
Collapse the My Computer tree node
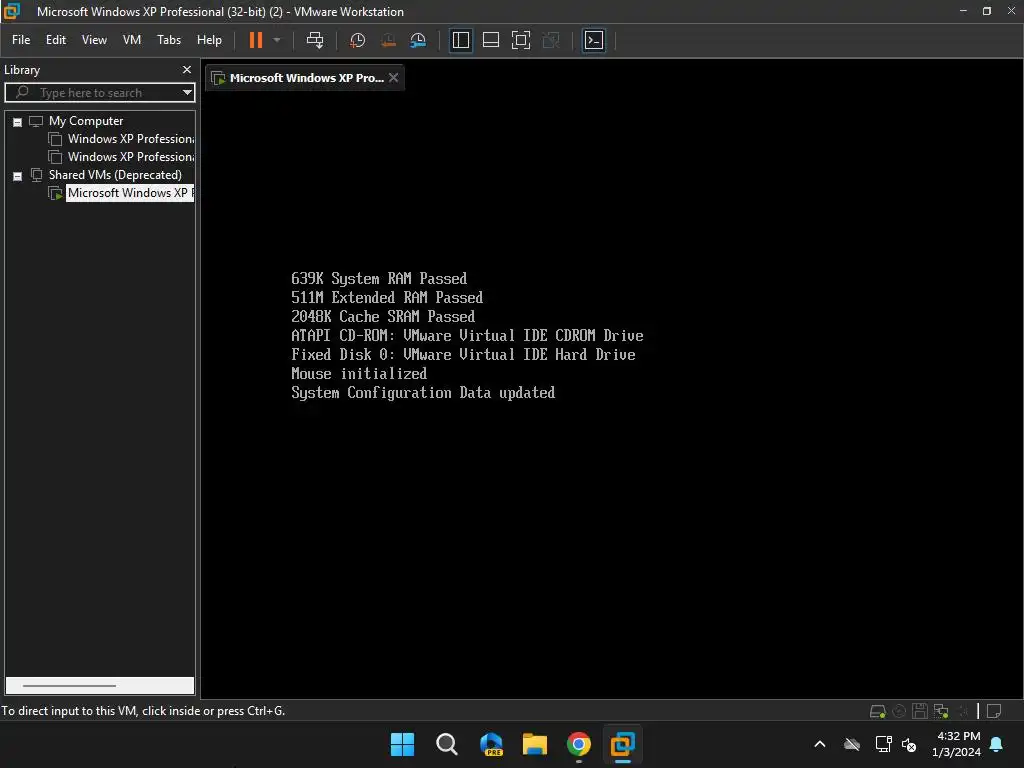click(x=18, y=122)
